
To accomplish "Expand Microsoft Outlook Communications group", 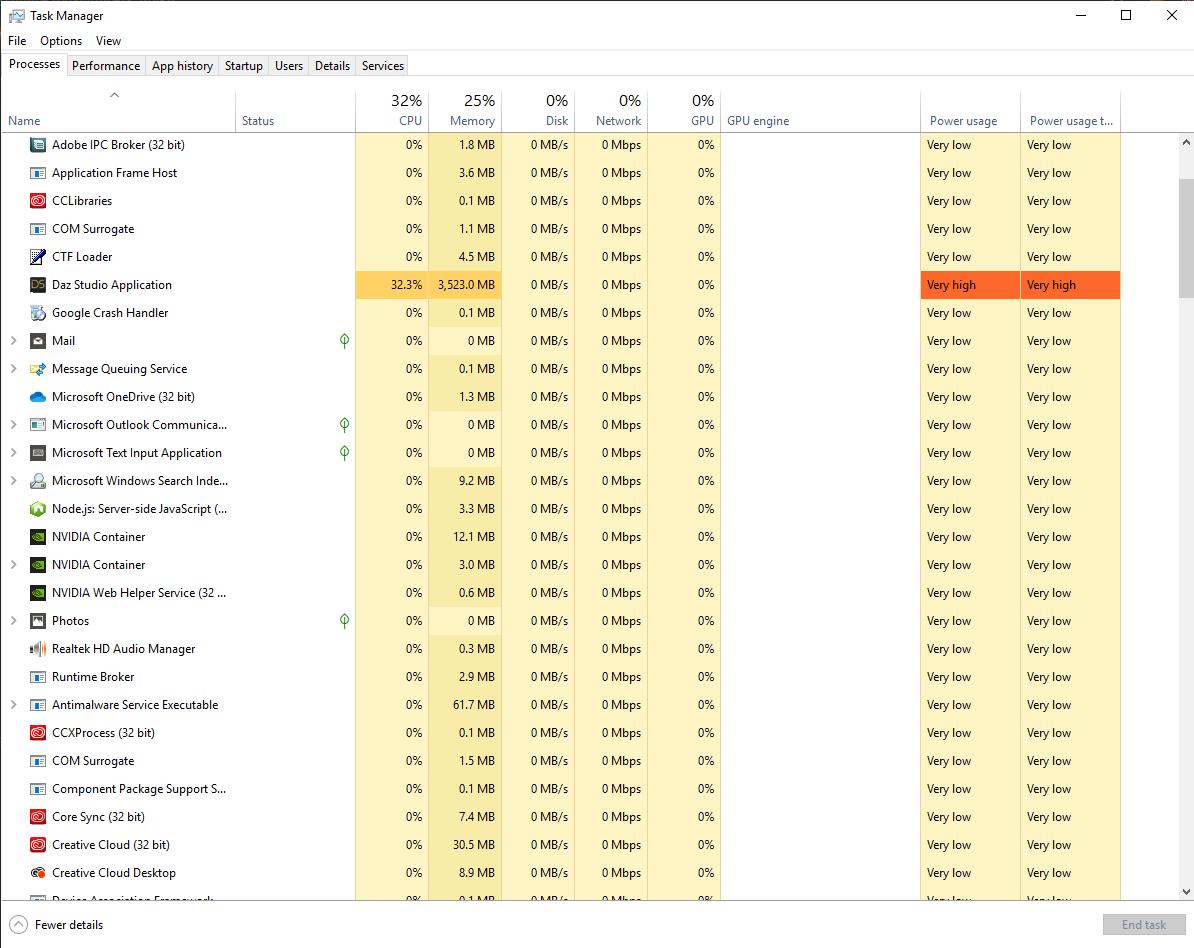I will pos(13,425).
